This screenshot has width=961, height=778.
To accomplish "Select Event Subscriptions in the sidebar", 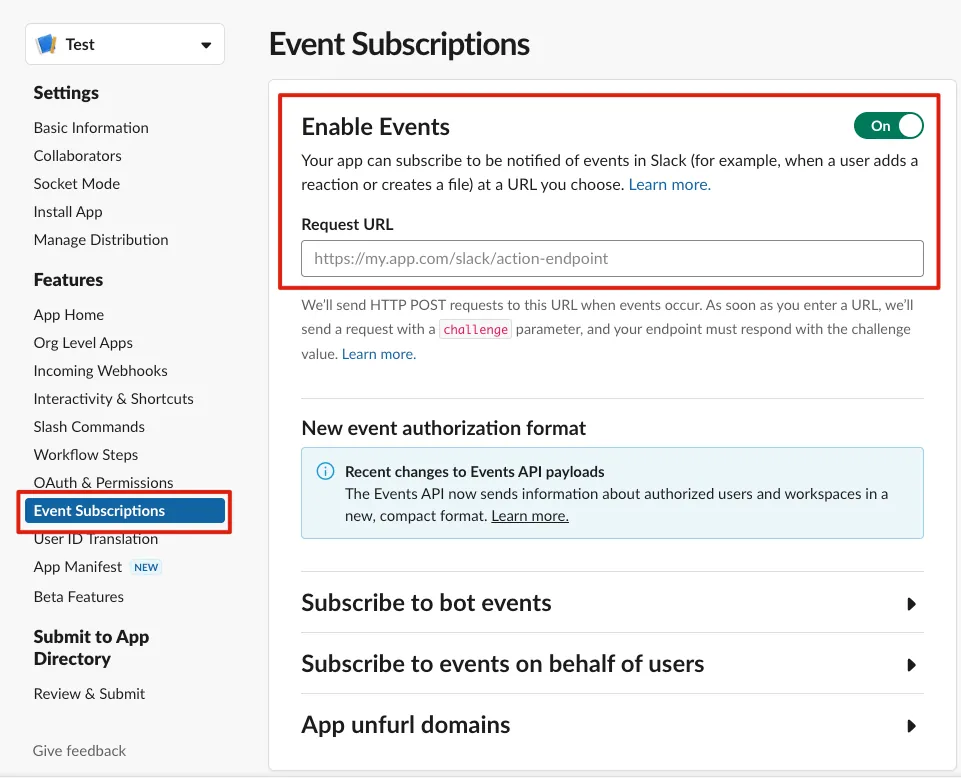I will 100,511.
